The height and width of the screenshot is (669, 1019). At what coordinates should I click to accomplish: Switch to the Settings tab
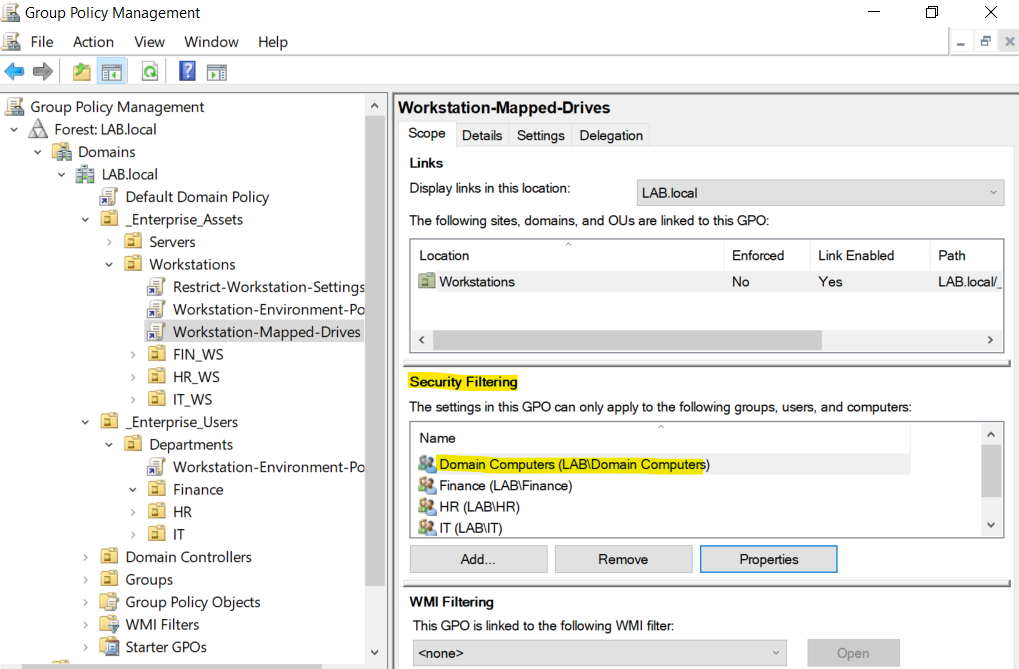click(540, 135)
